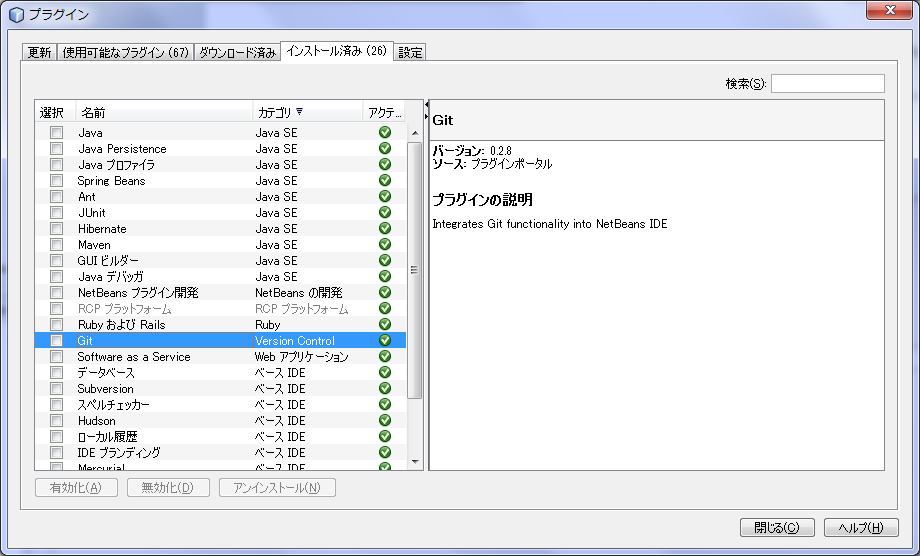
Task: Tick the JUnit plugin checkbox
Action: 56,212
